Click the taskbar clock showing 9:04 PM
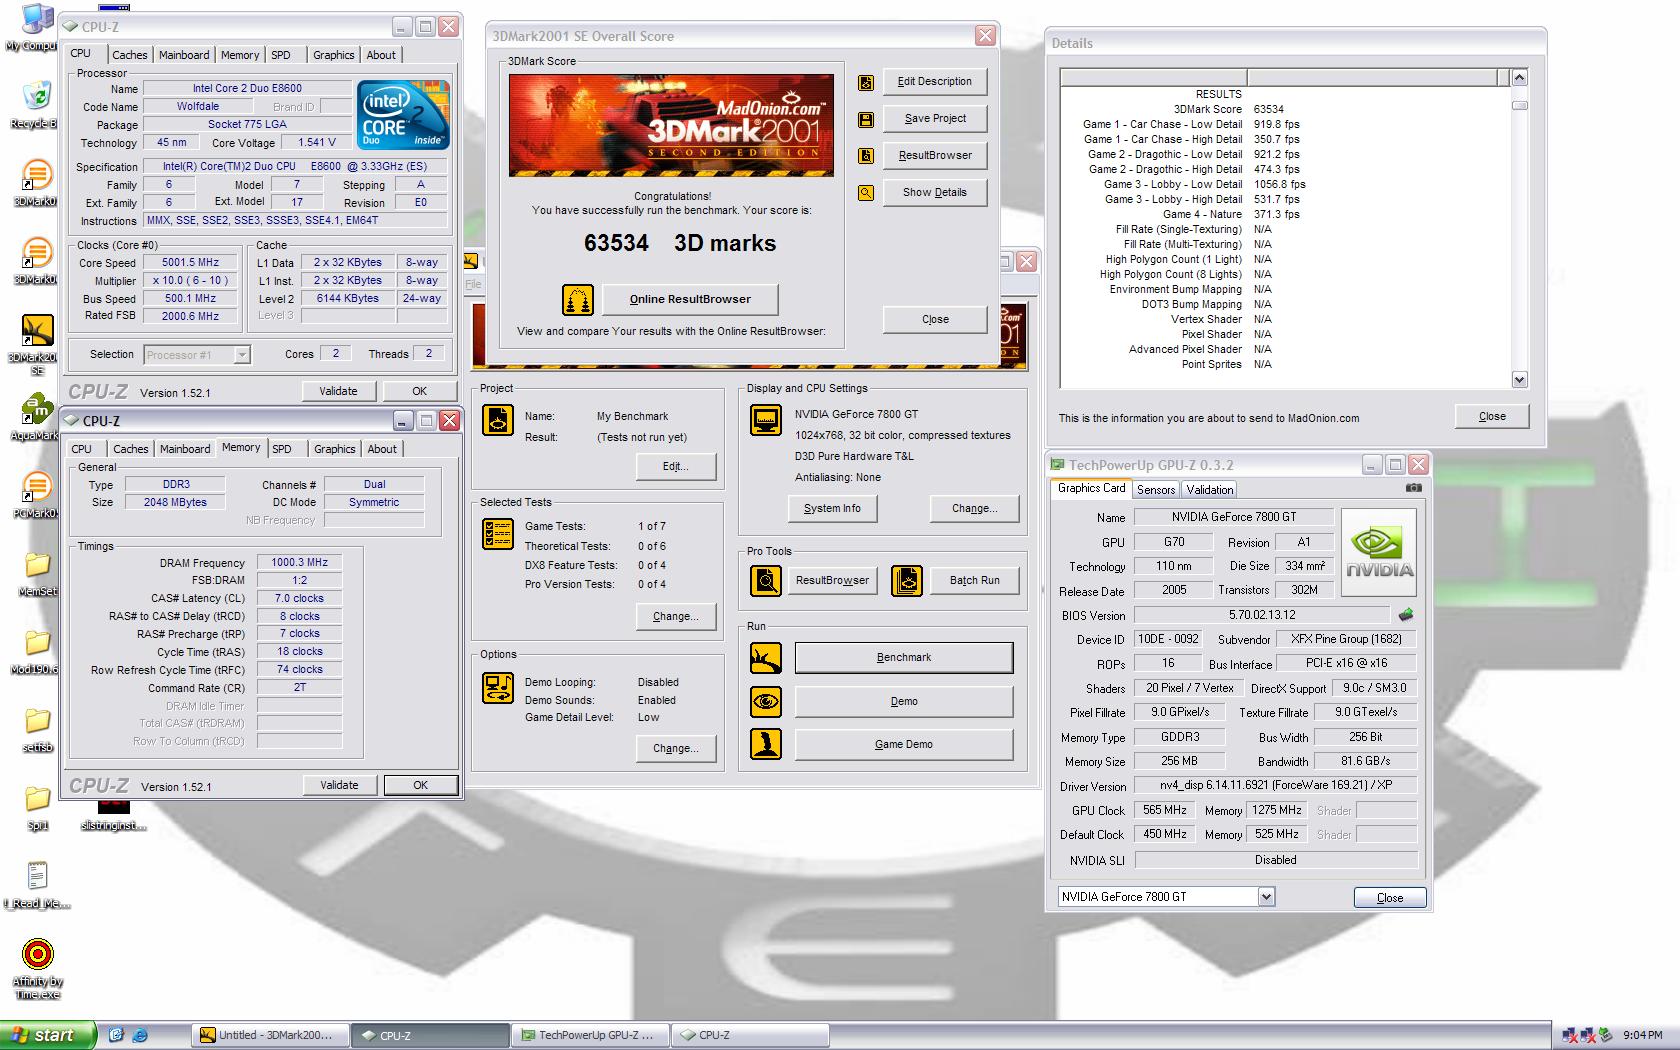The image size is (1680, 1050). (1642, 1035)
